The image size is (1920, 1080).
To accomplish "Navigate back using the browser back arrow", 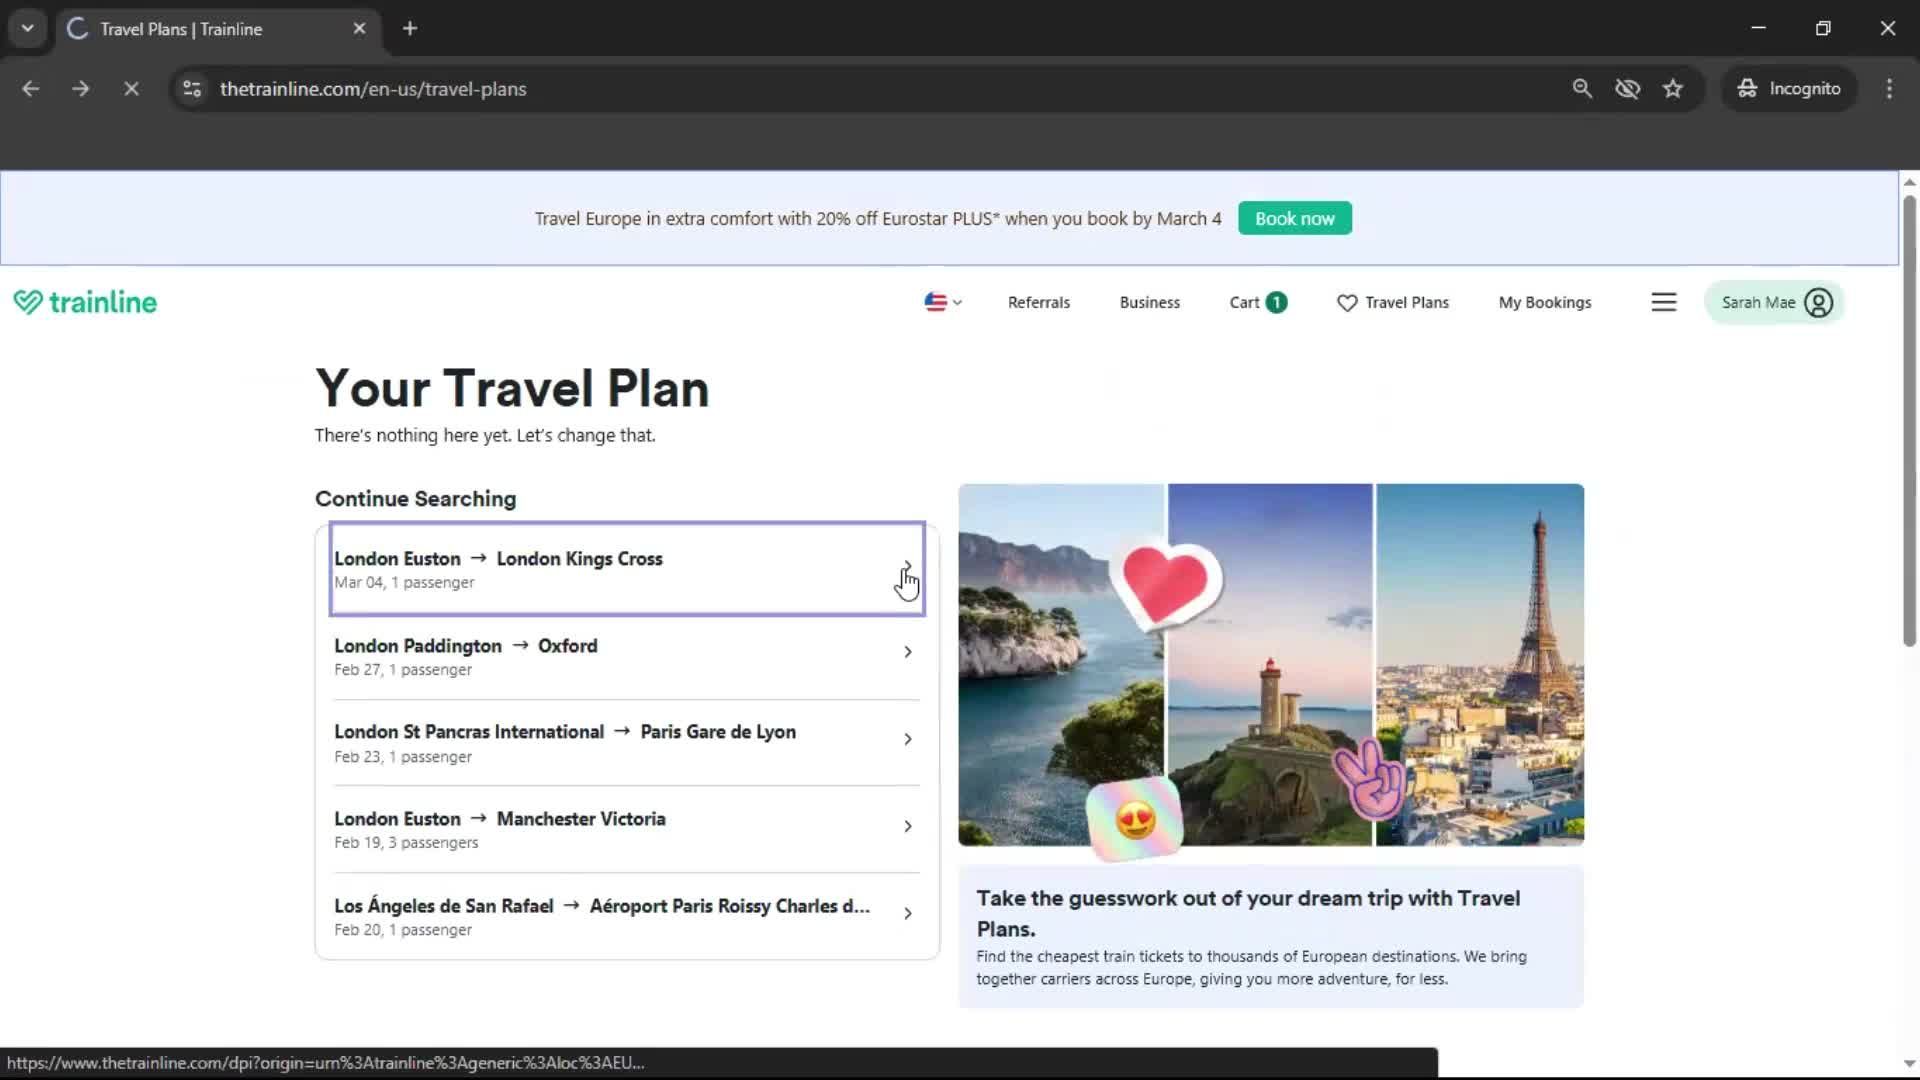I will click(x=31, y=88).
